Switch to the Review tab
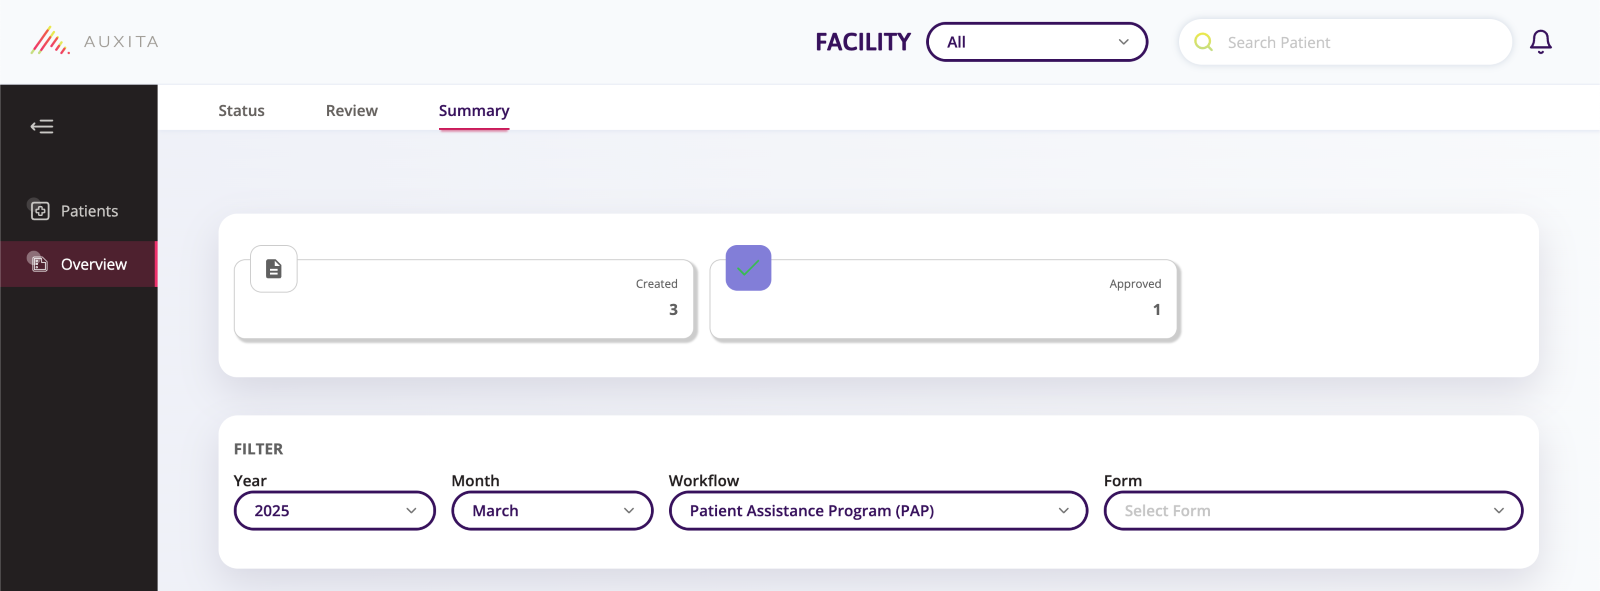 click(352, 110)
